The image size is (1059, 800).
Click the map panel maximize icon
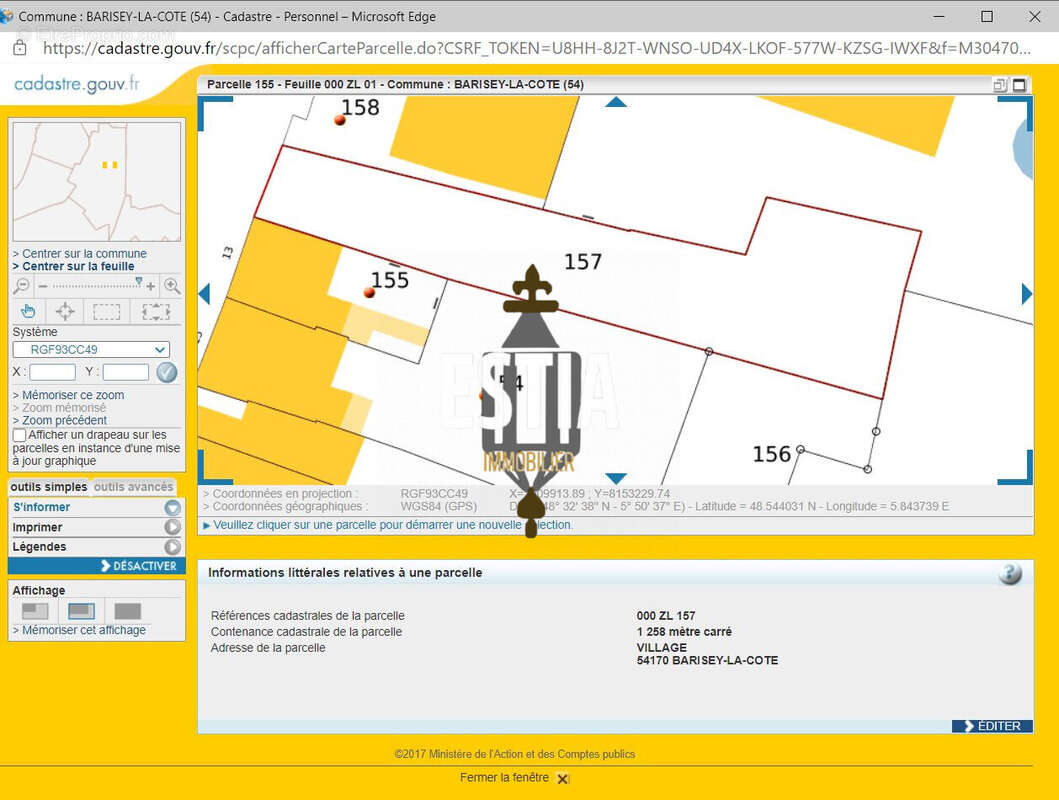(x=1019, y=85)
